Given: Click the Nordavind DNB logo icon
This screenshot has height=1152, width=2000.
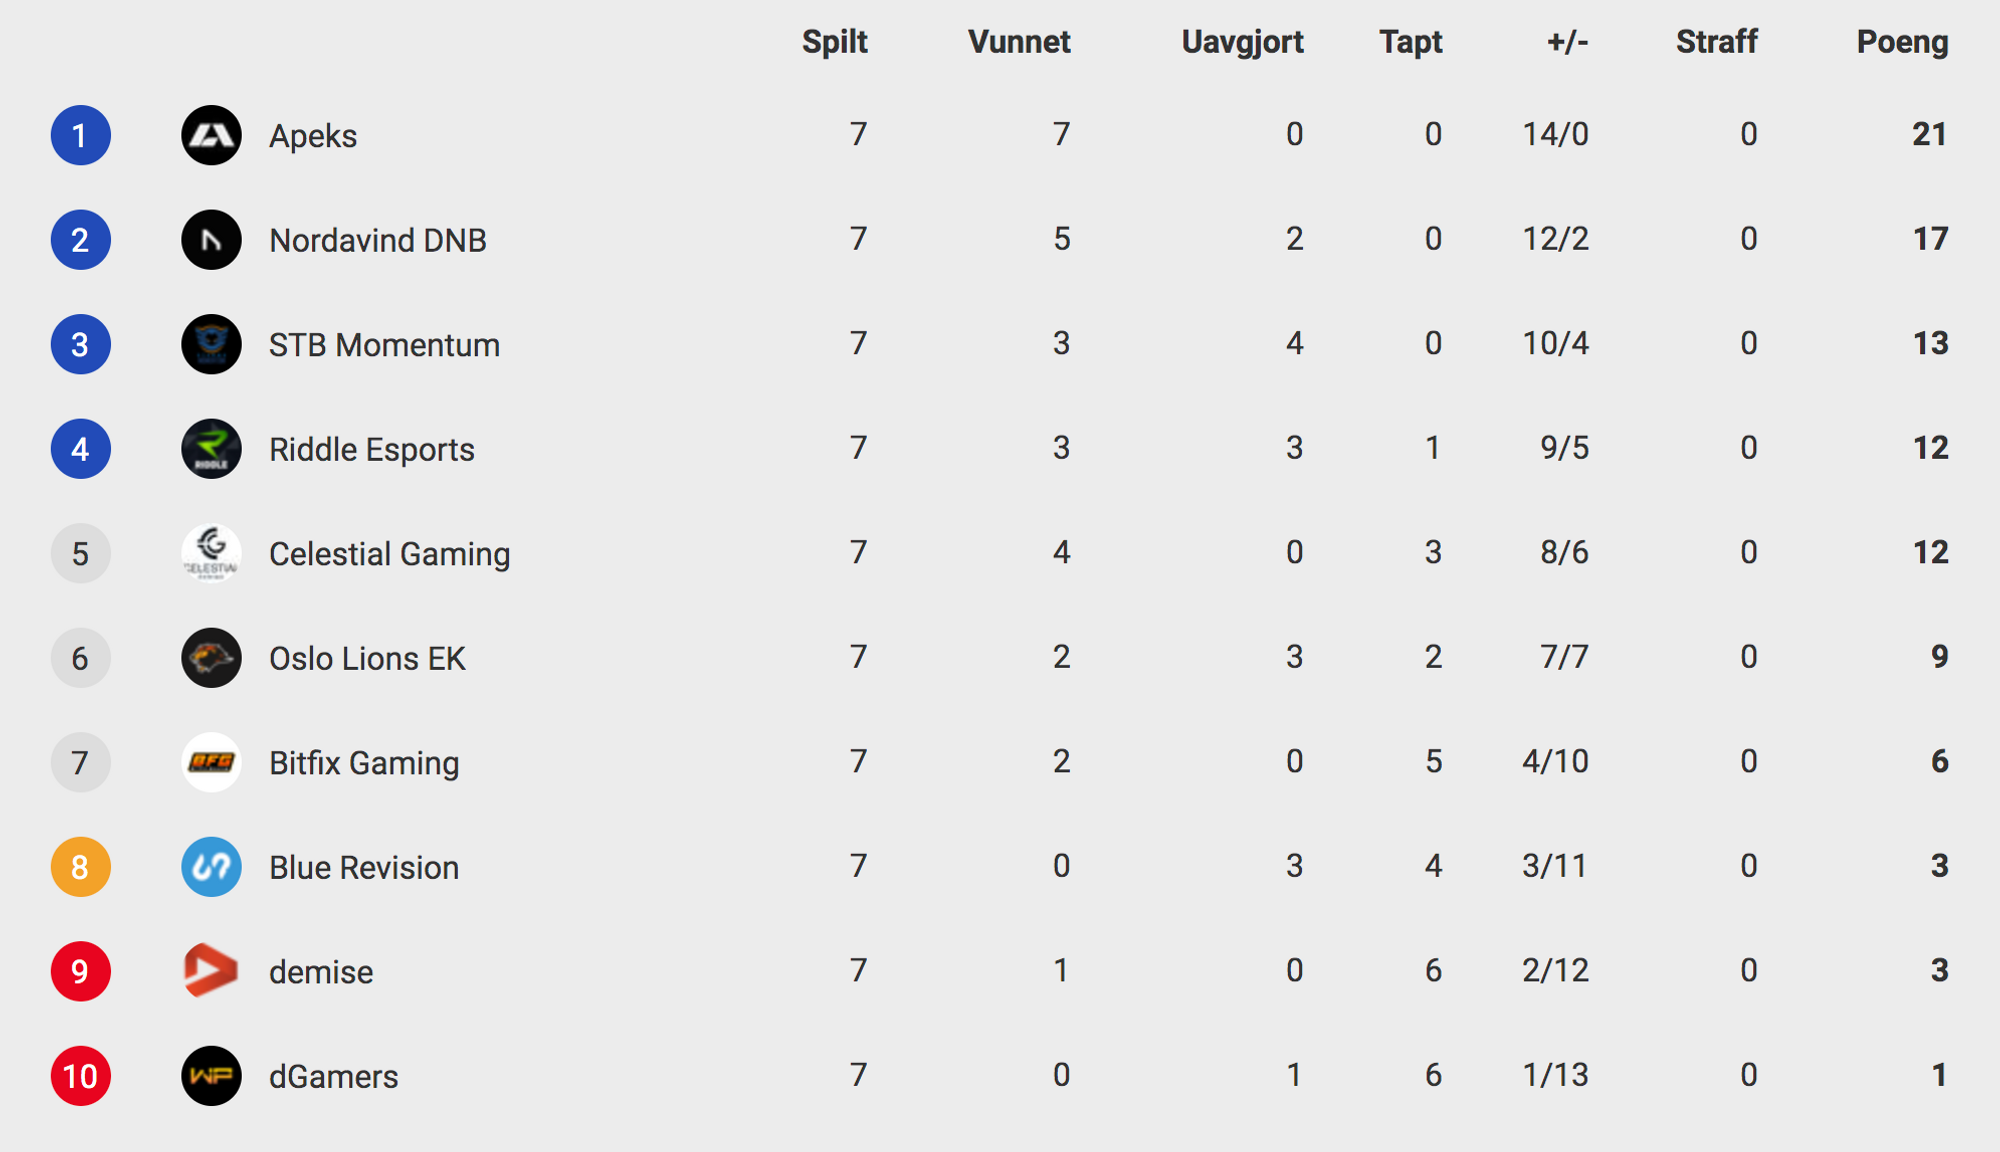Looking at the screenshot, I should pyautogui.click(x=211, y=240).
